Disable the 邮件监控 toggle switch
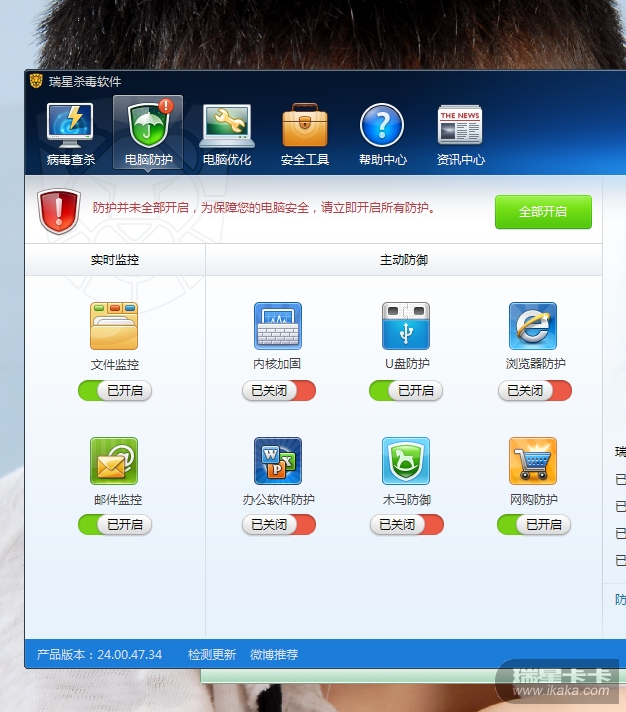Image resolution: width=626 pixels, height=712 pixels. click(115, 524)
